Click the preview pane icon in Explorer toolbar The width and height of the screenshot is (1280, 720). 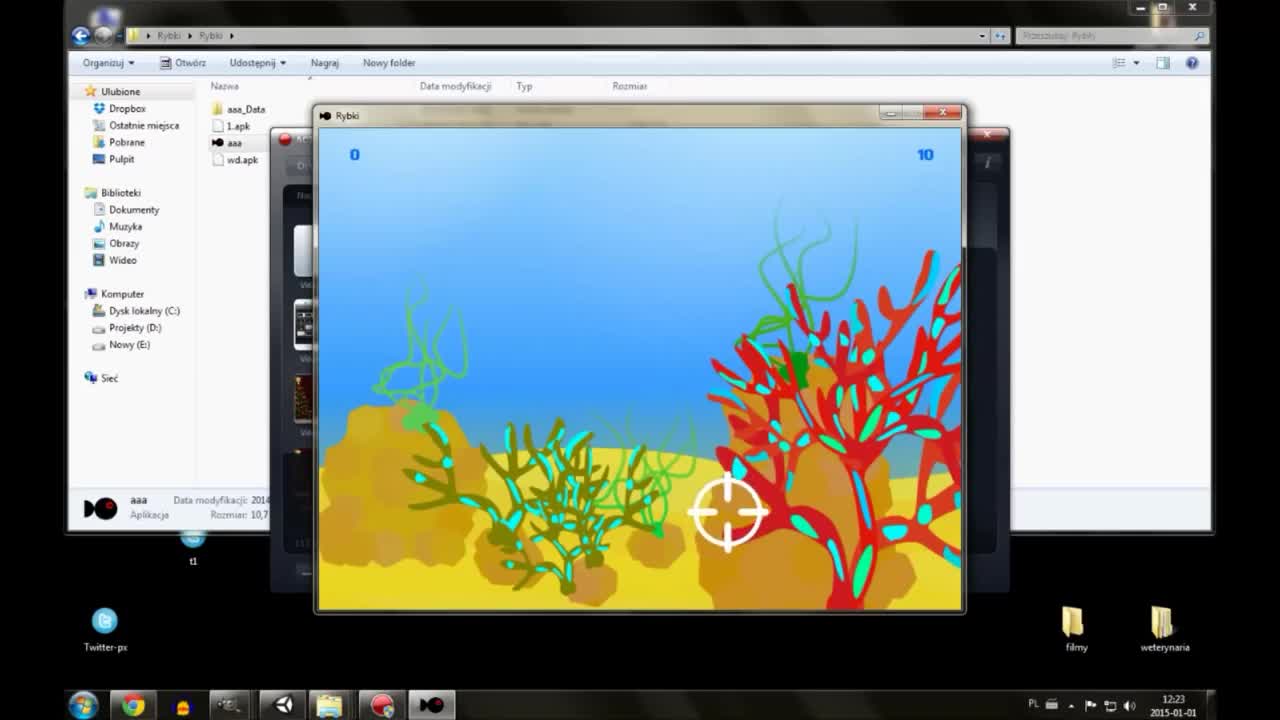tap(1163, 62)
